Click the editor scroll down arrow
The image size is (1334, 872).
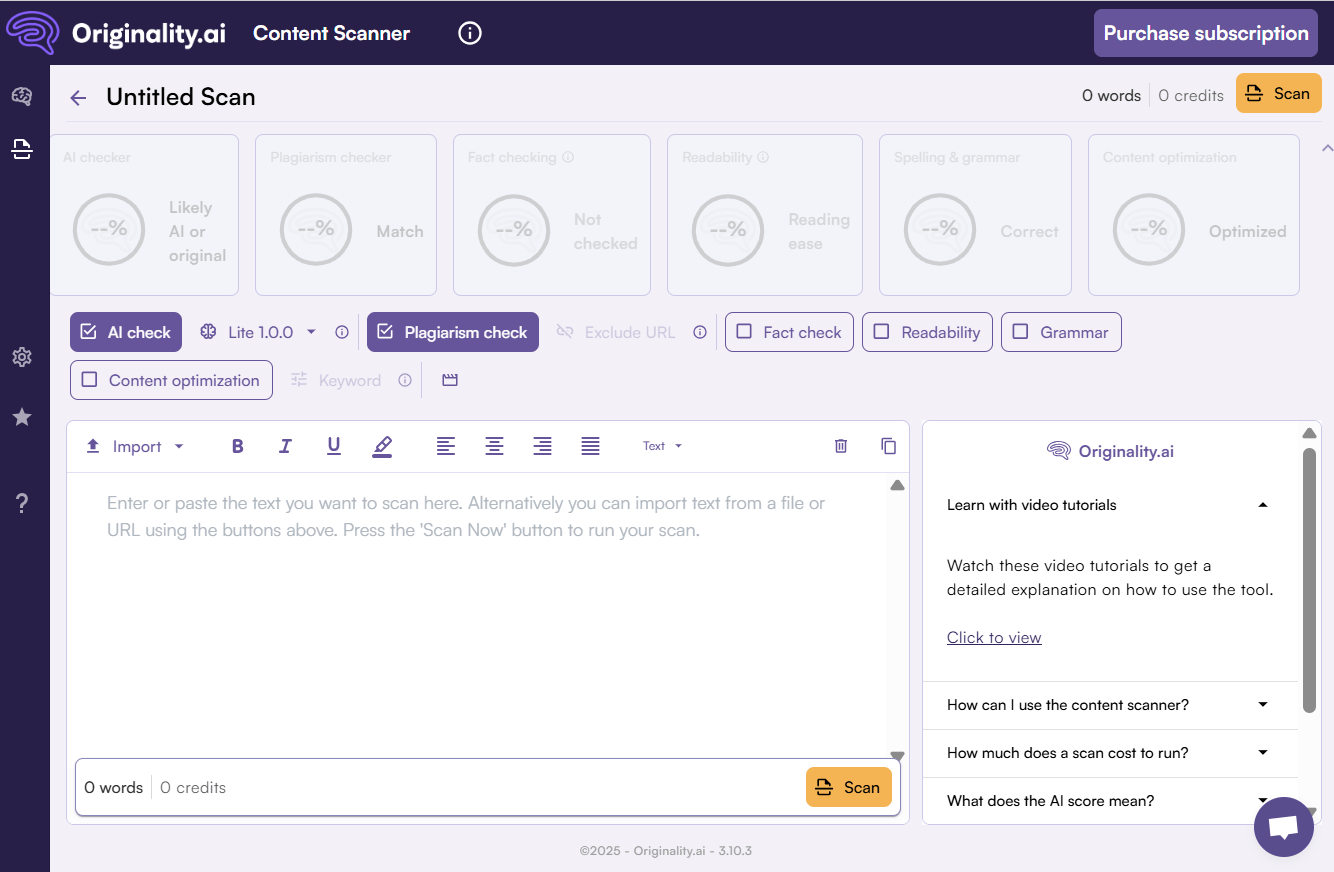[x=897, y=756]
